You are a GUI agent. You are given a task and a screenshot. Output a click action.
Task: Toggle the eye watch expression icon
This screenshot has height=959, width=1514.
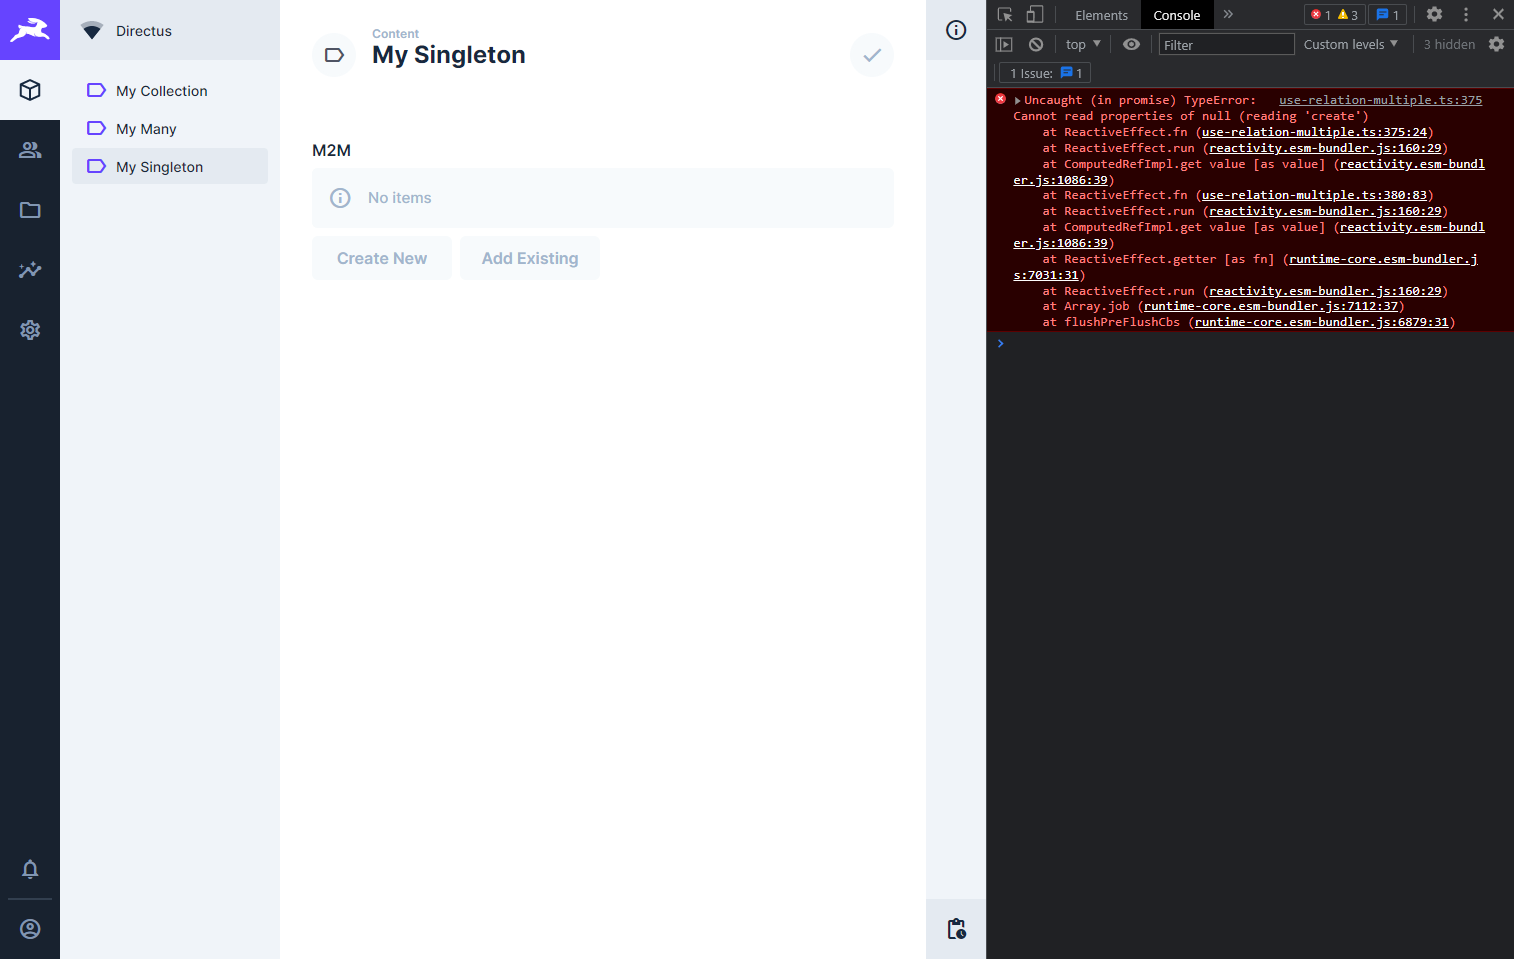1131,43
